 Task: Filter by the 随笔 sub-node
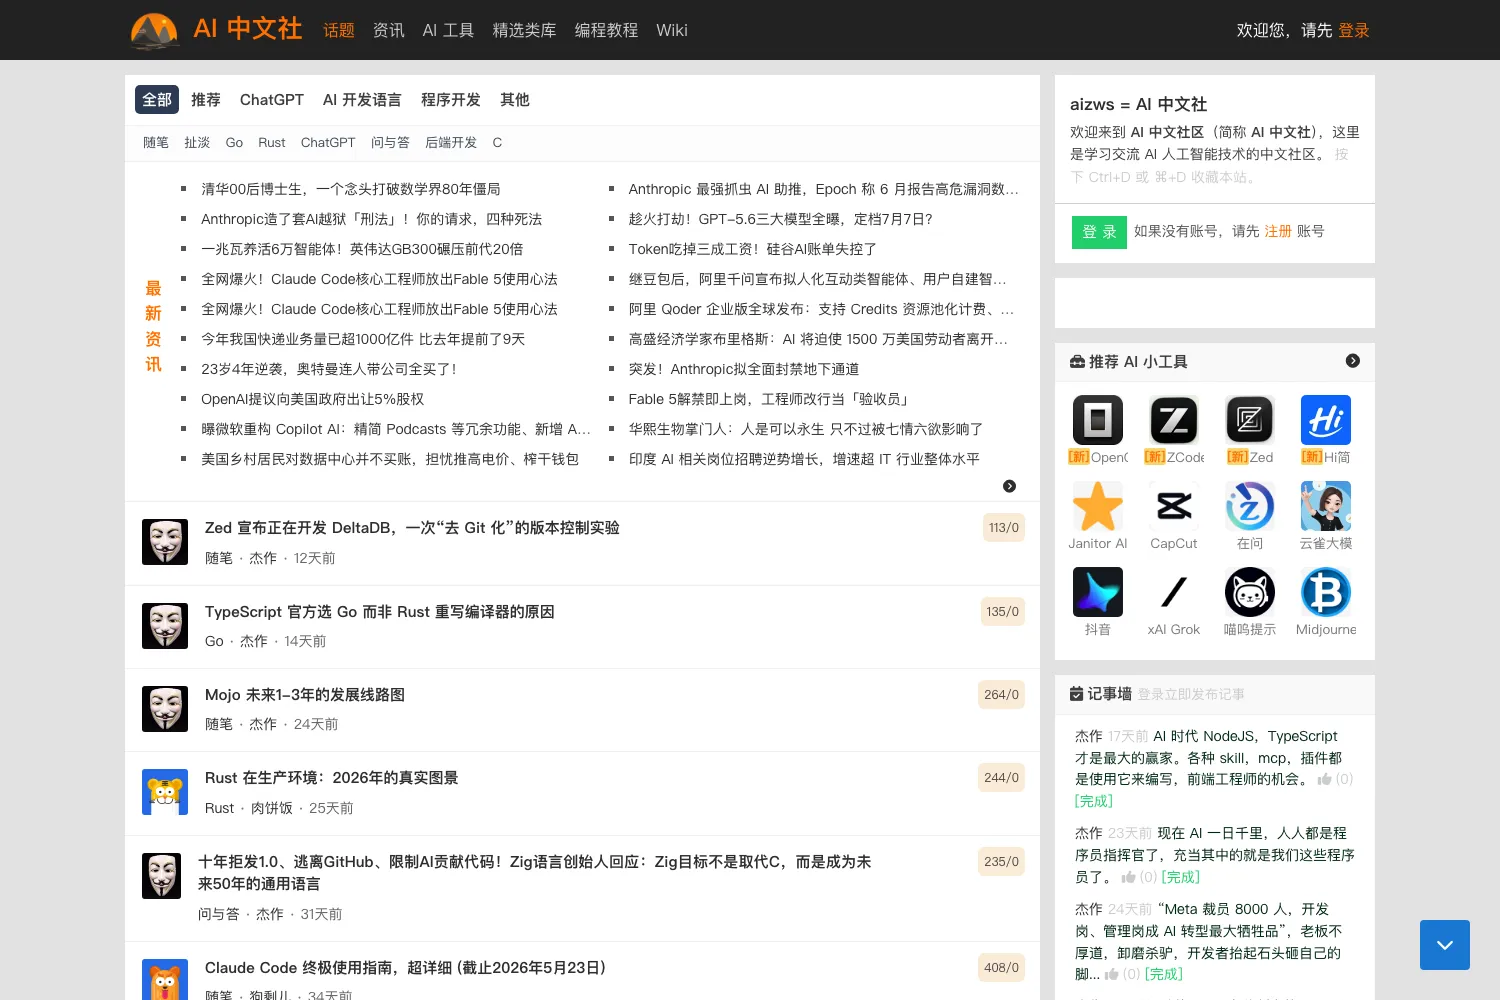(x=156, y=143)
